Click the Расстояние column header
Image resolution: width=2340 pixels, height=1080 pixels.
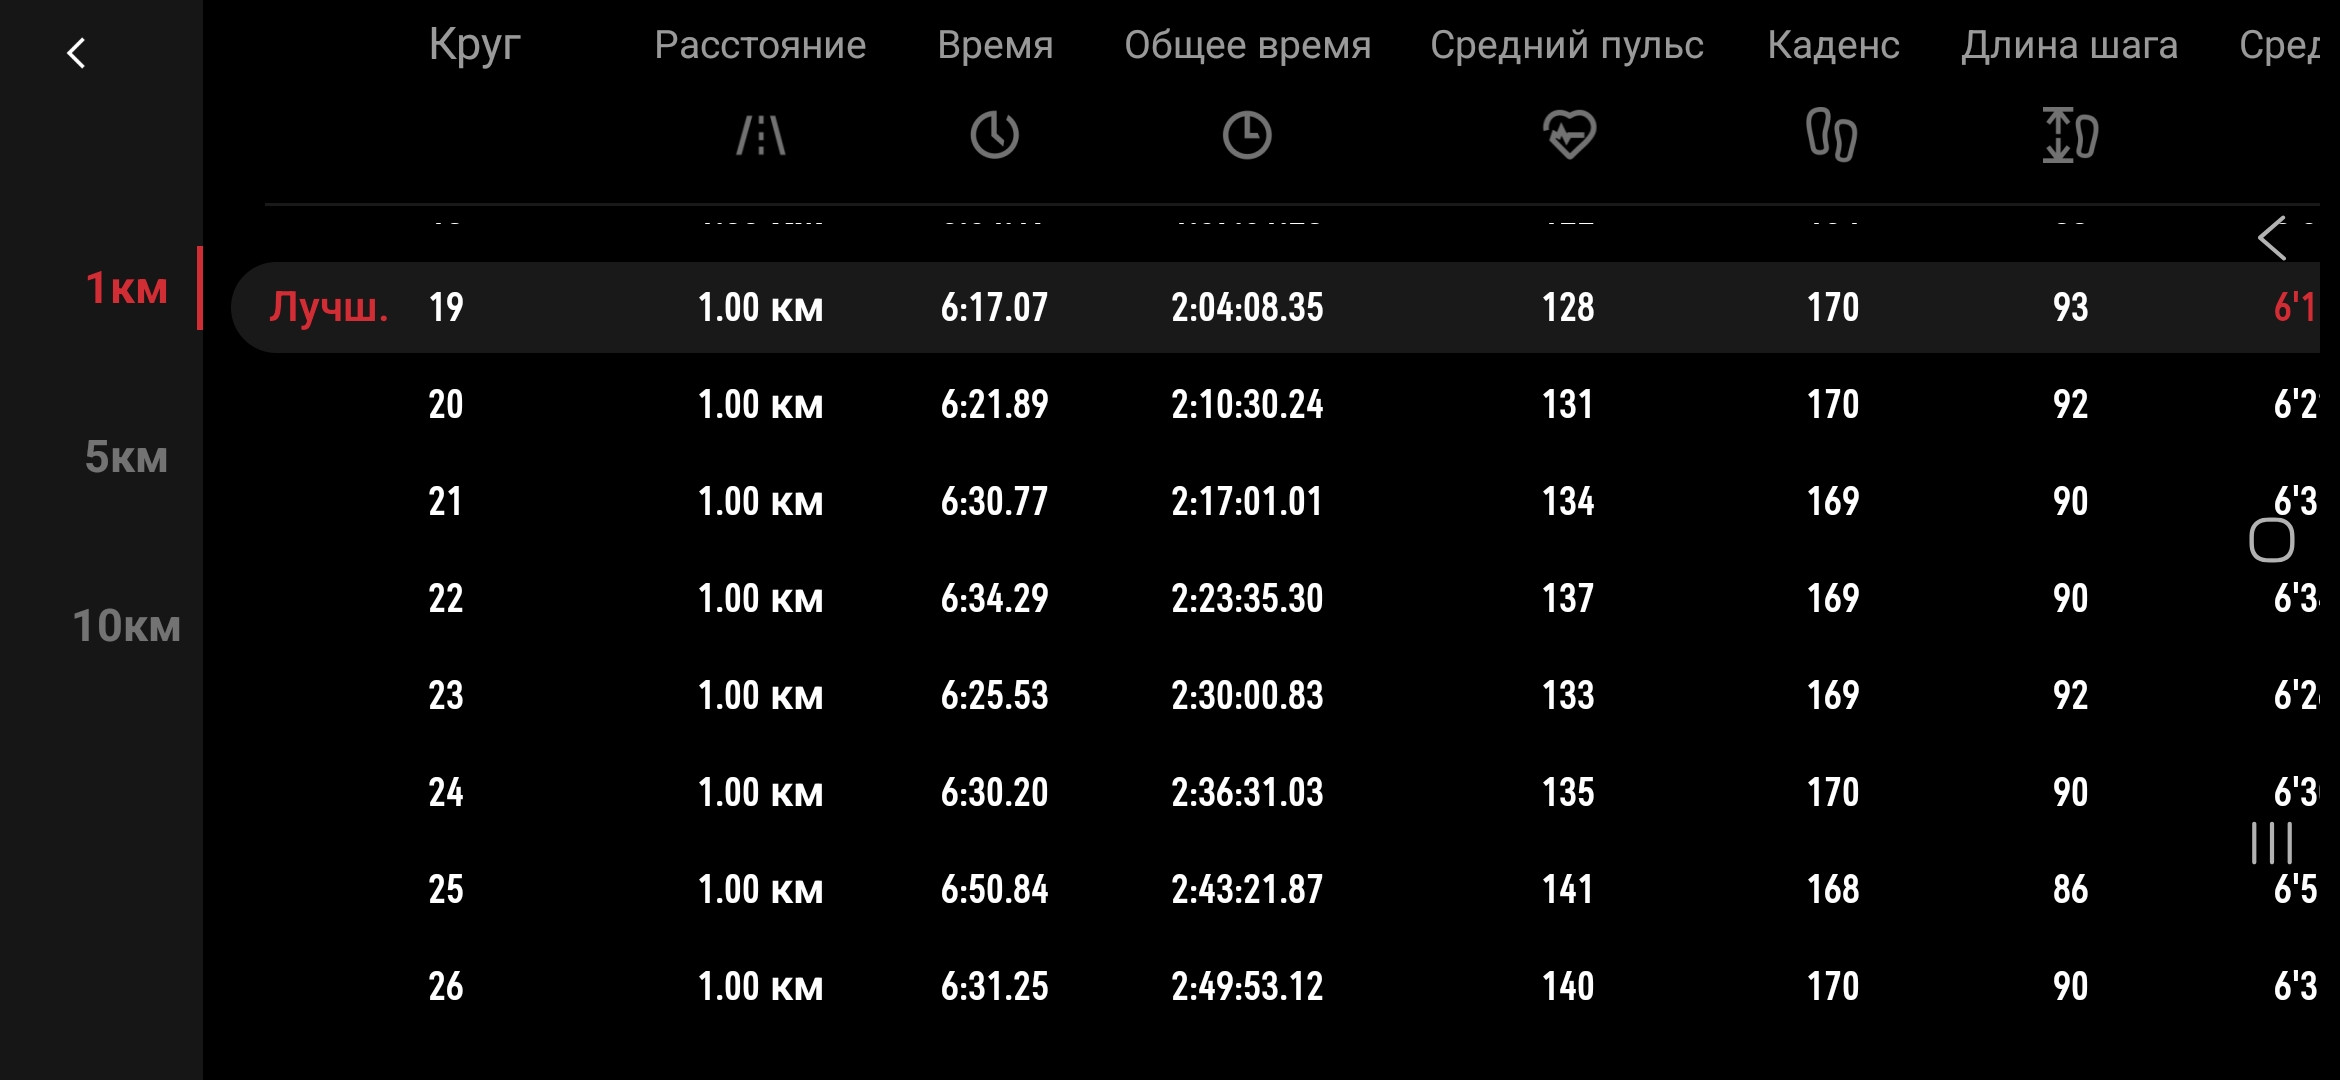click(x=760, y=45)
